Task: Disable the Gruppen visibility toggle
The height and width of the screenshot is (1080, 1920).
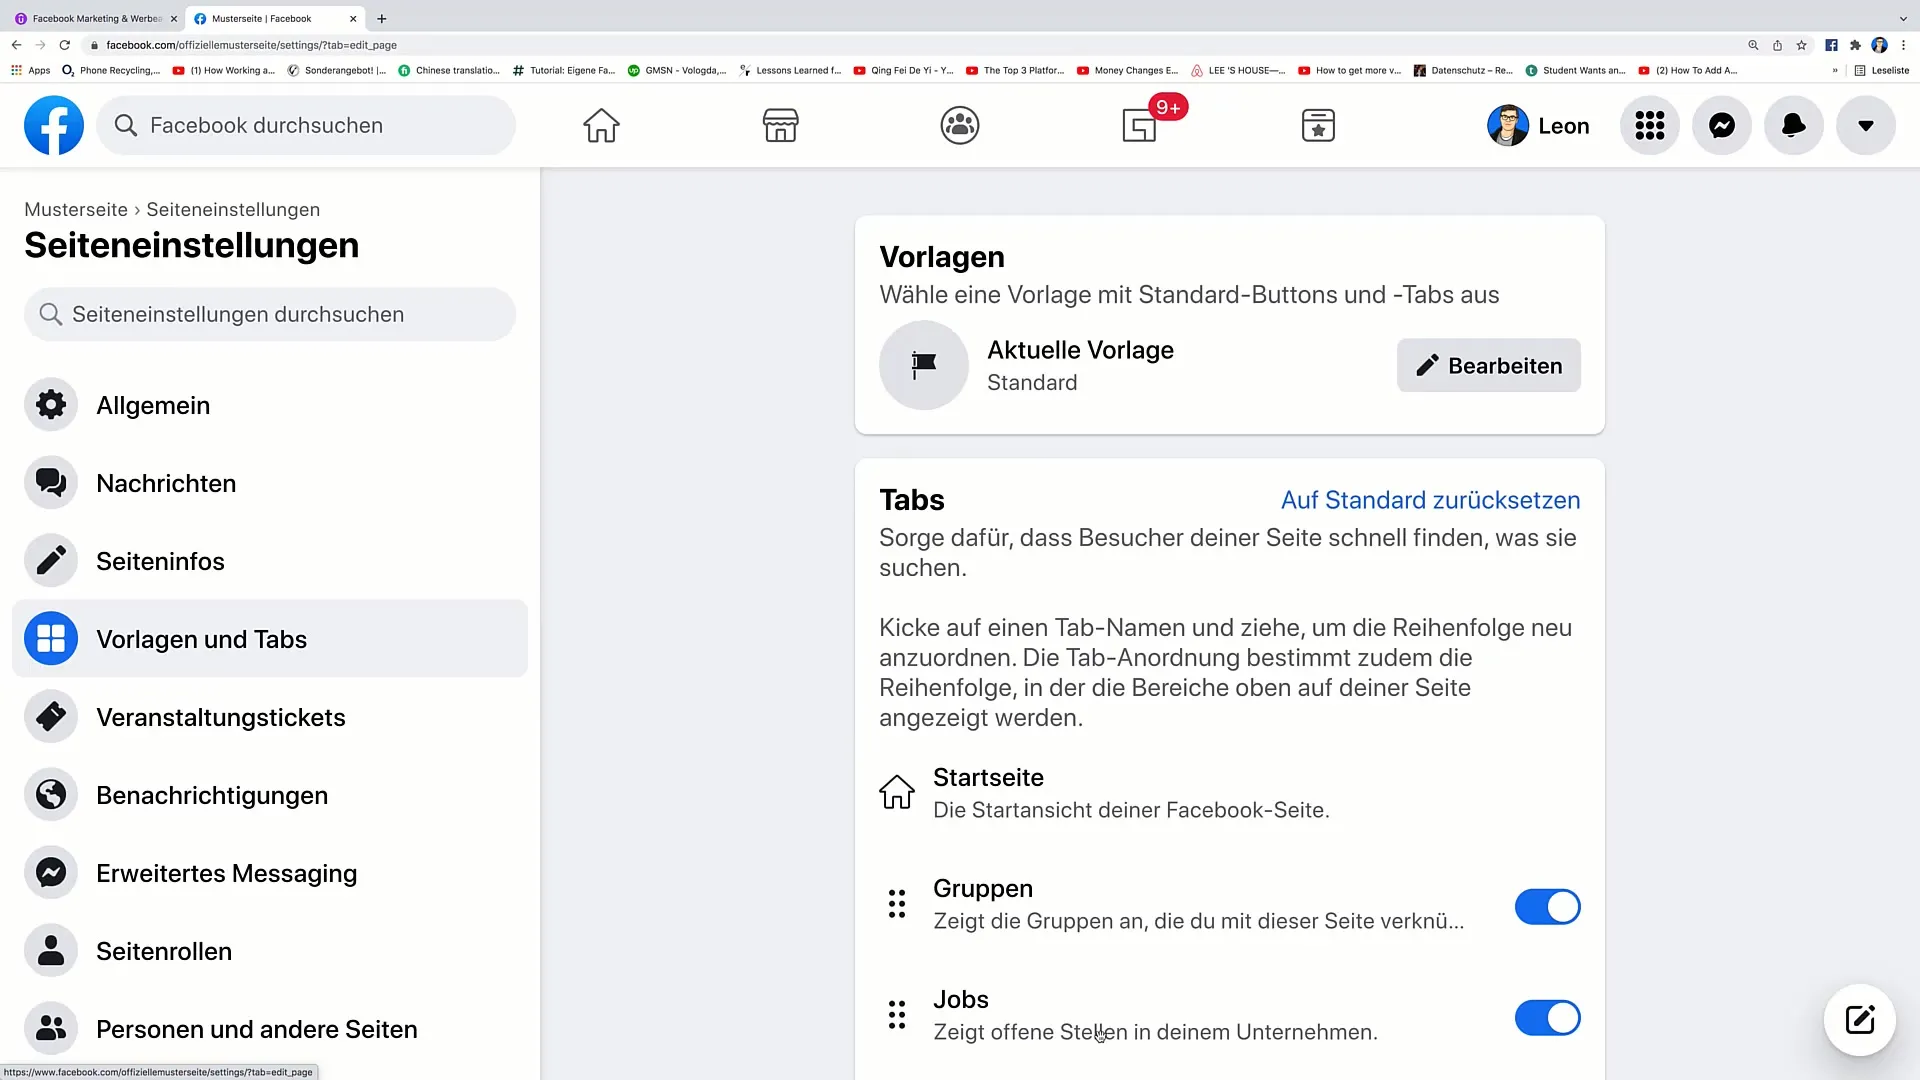Action: tap(1548, 907)
